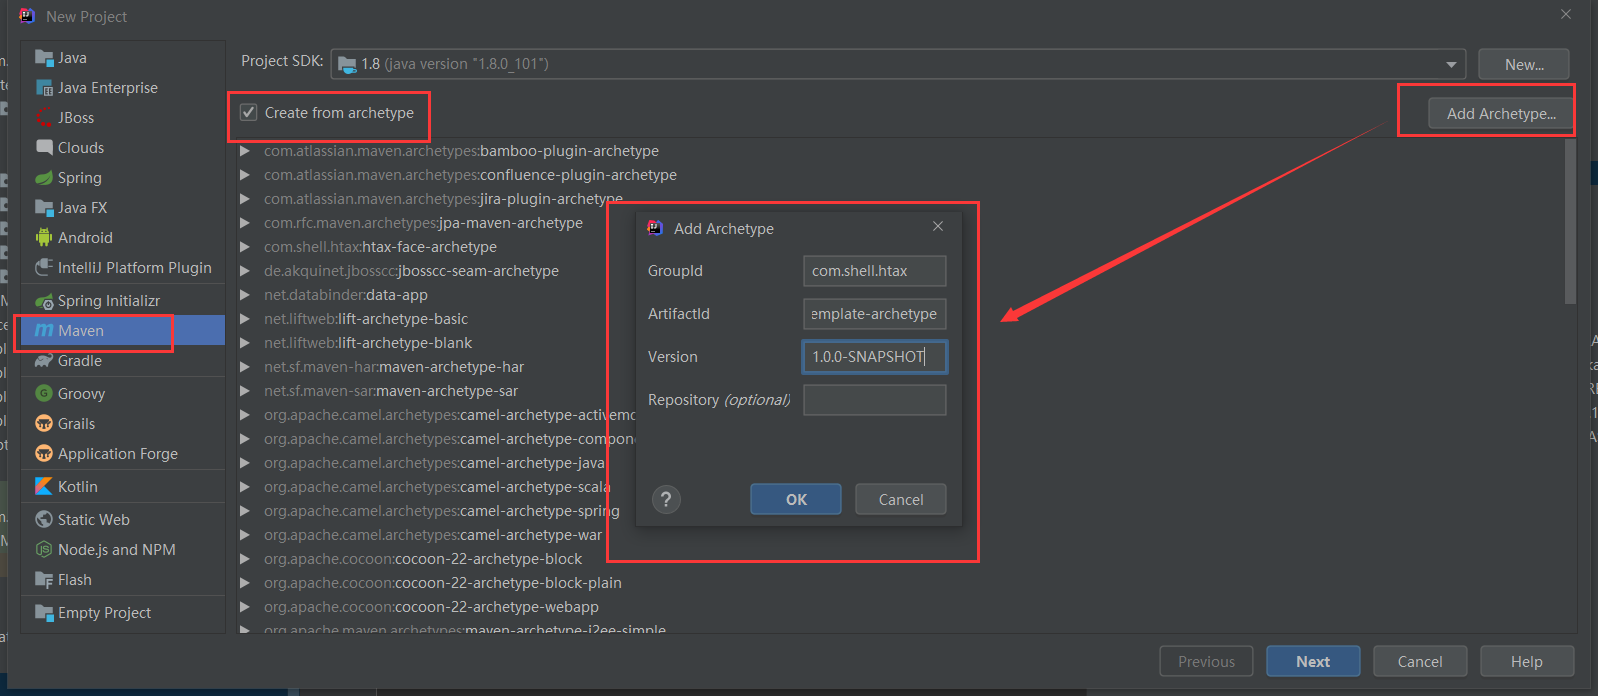
Task: Click the Version input field
Action: coord(875,357)
